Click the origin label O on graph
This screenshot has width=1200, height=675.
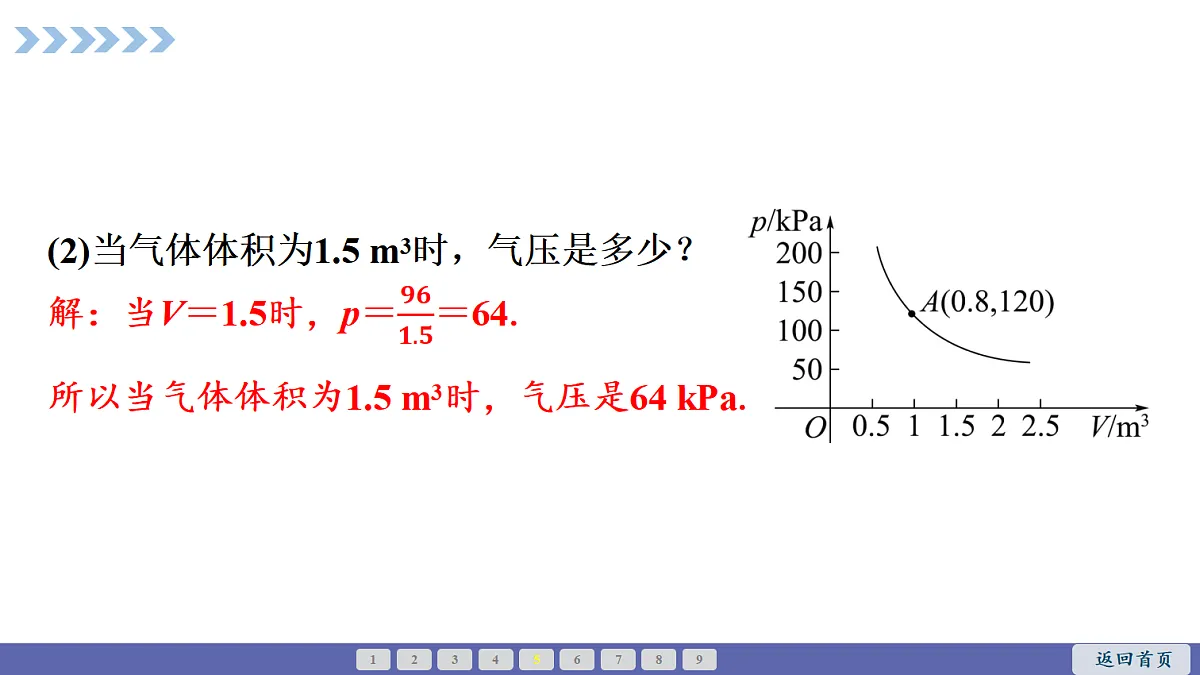816,428
